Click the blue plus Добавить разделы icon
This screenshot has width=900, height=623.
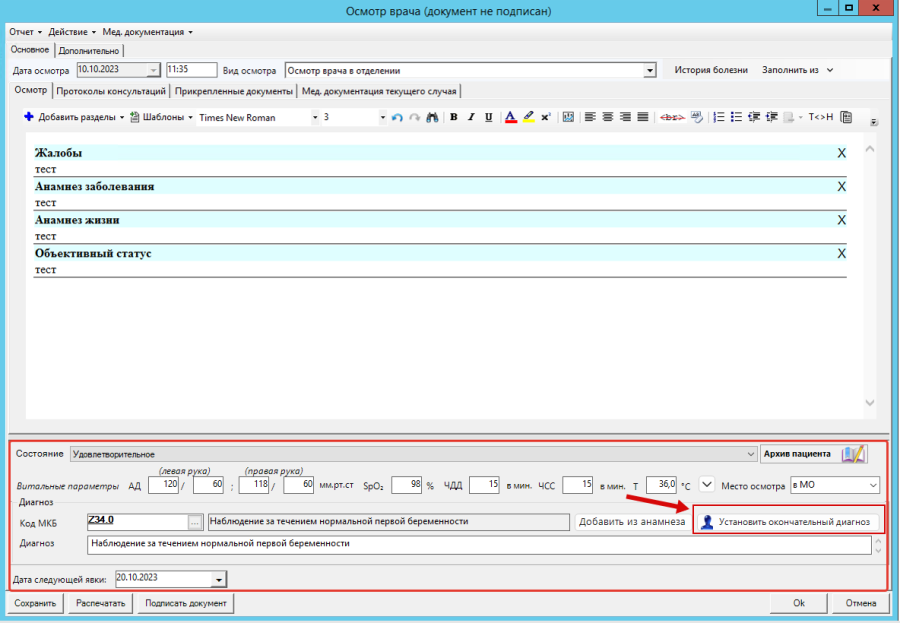[x=29, y=117]
